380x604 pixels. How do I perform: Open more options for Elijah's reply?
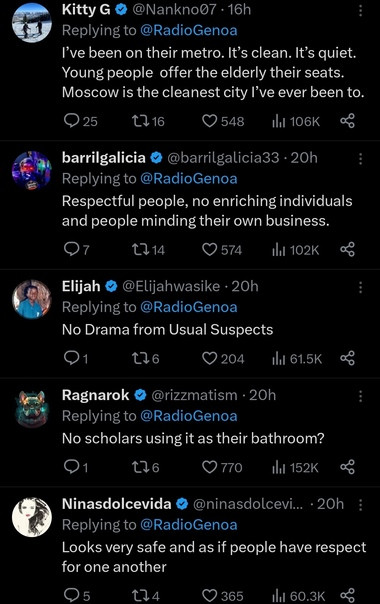(360, 287)
